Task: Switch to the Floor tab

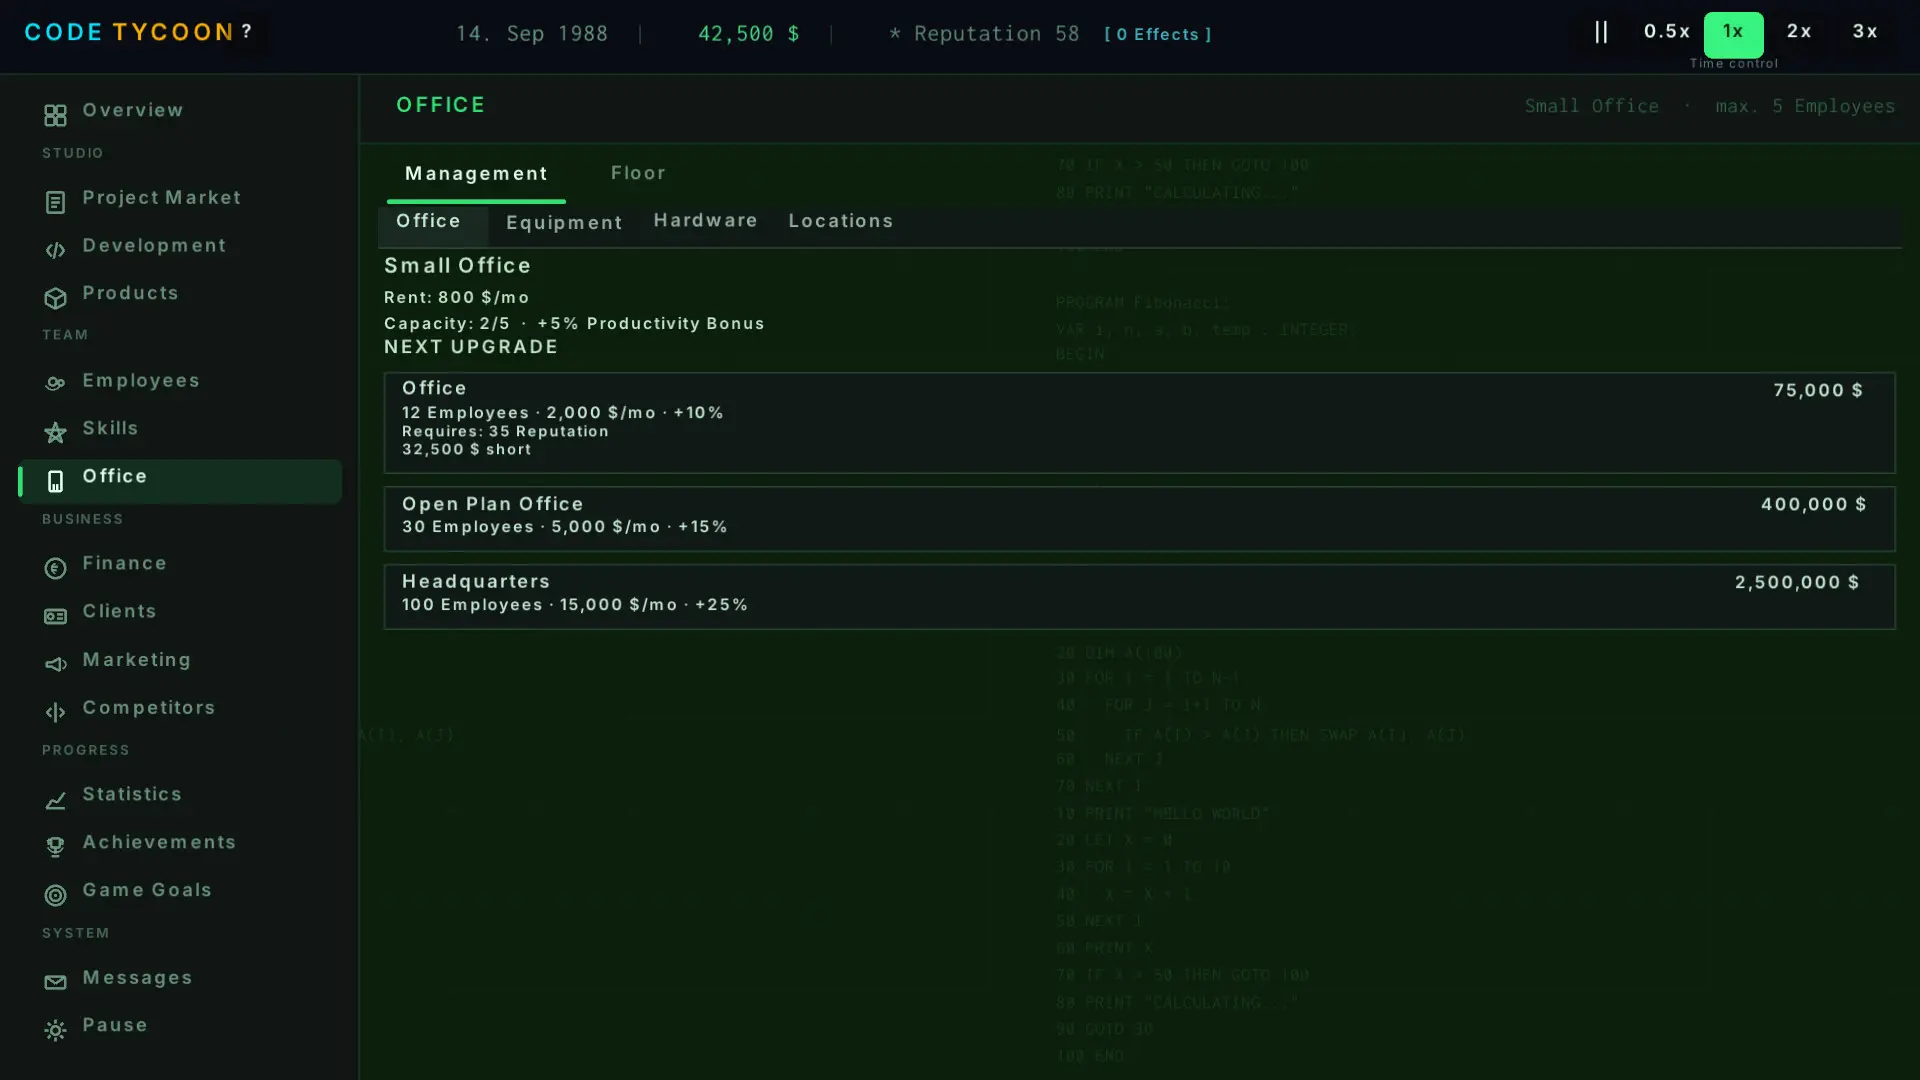Action: (x=638, y=174)
